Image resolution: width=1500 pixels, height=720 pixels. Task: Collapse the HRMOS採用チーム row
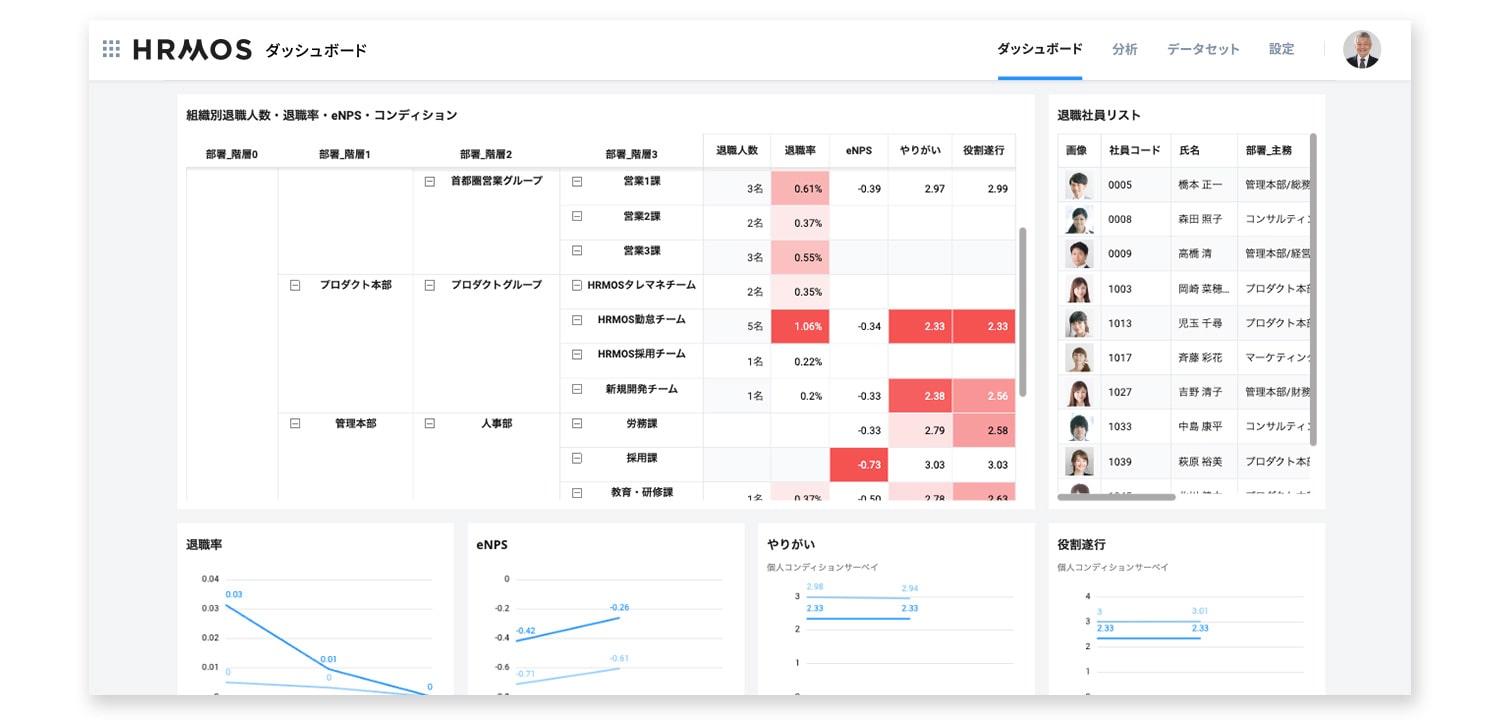pos(576,354)
